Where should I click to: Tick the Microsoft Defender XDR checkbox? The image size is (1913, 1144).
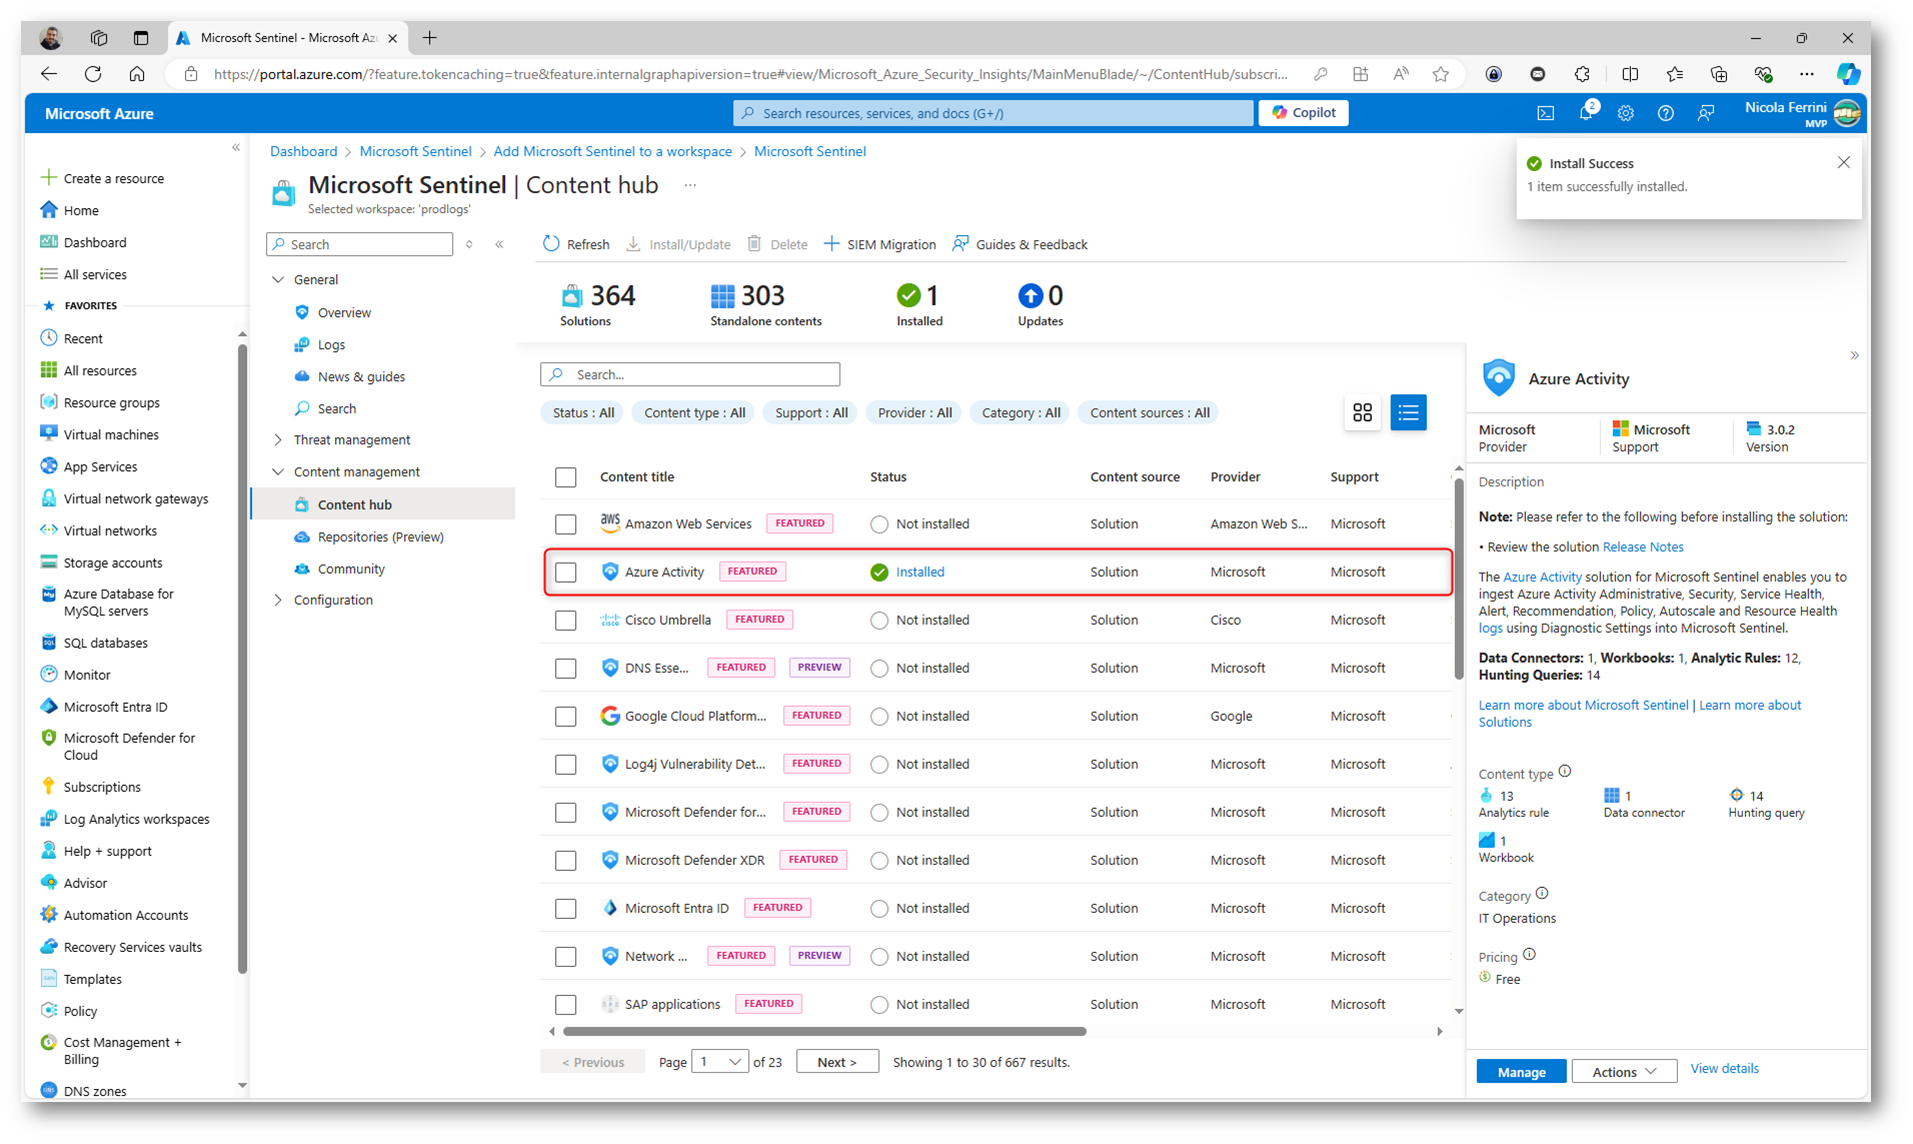click(566, 860)
